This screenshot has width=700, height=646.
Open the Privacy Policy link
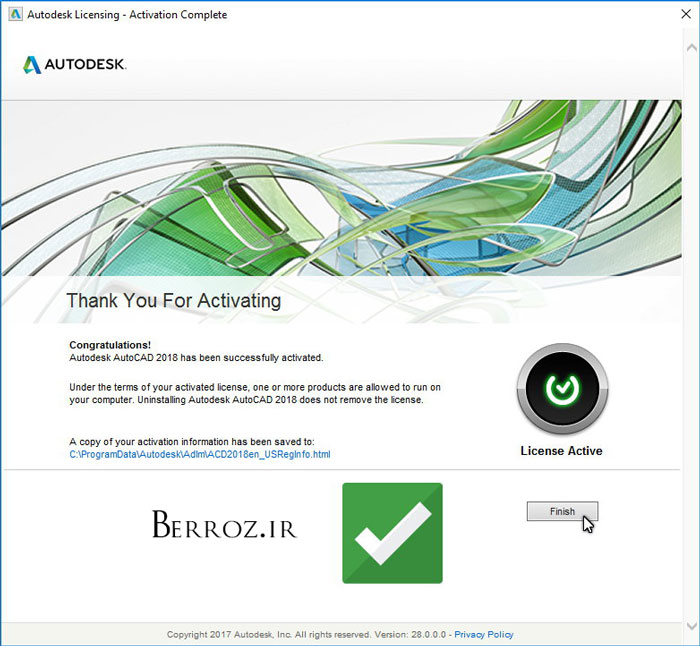(x=484, y=634)
